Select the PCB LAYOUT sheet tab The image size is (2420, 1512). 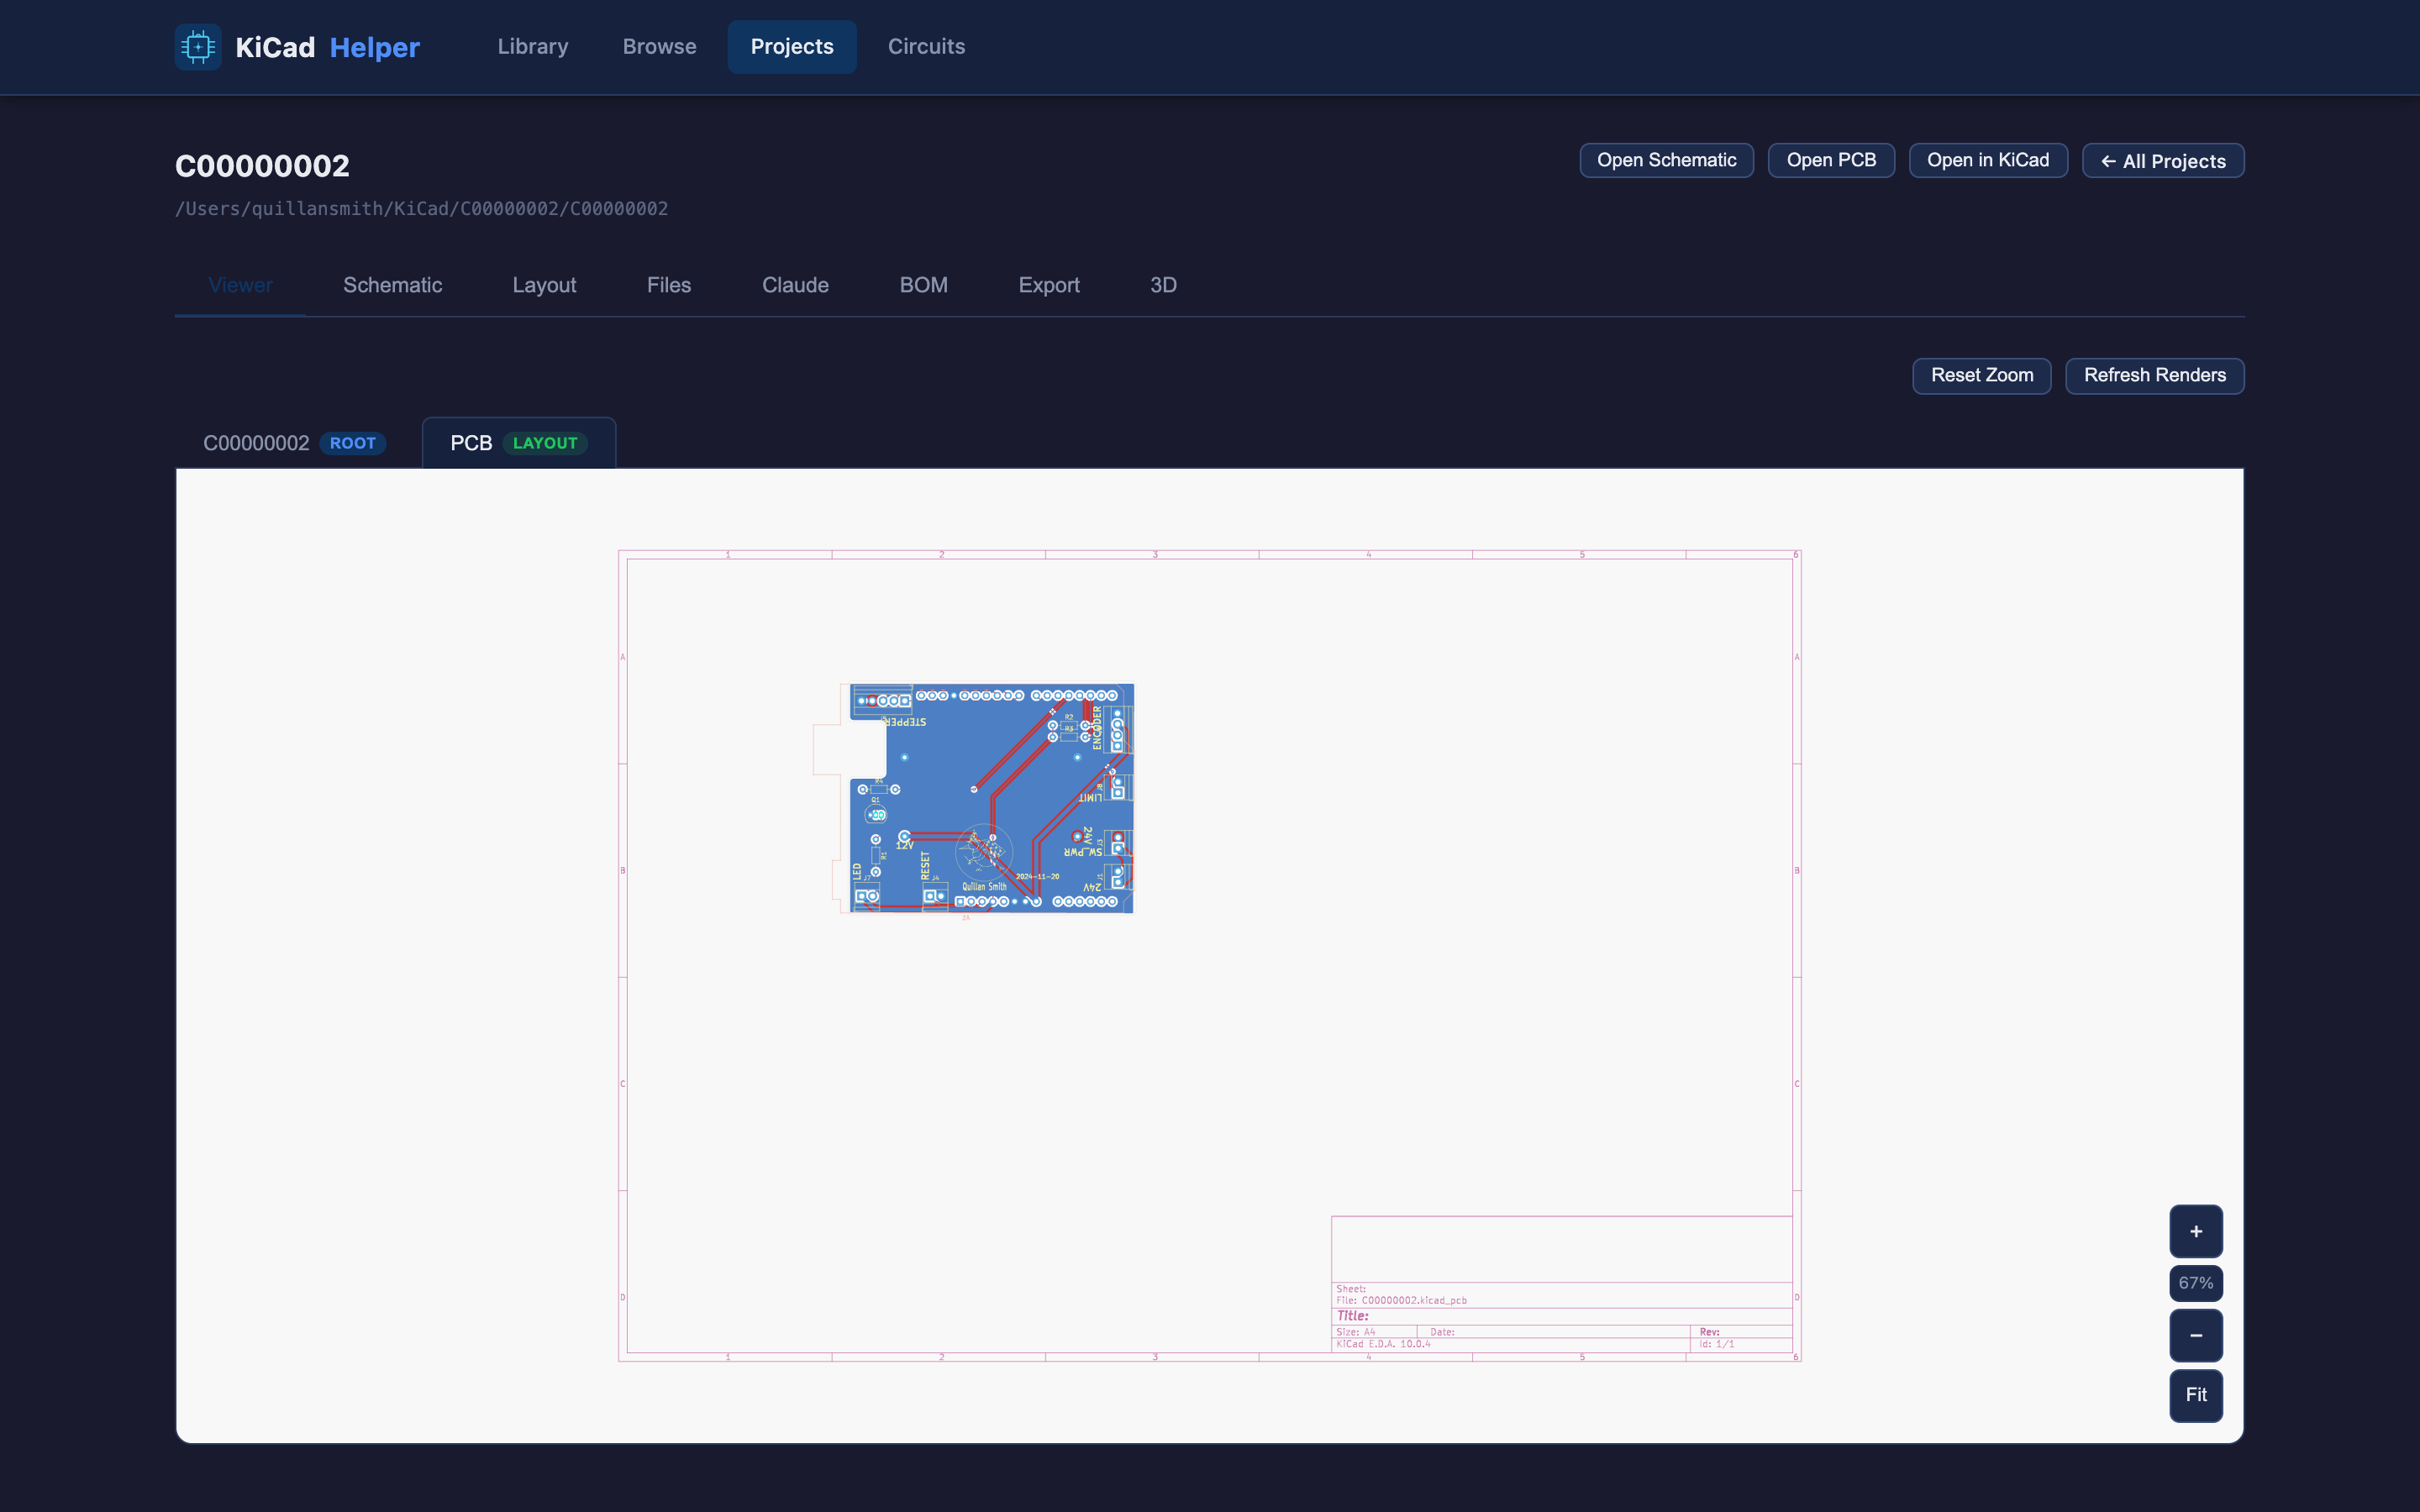point(518,443)
